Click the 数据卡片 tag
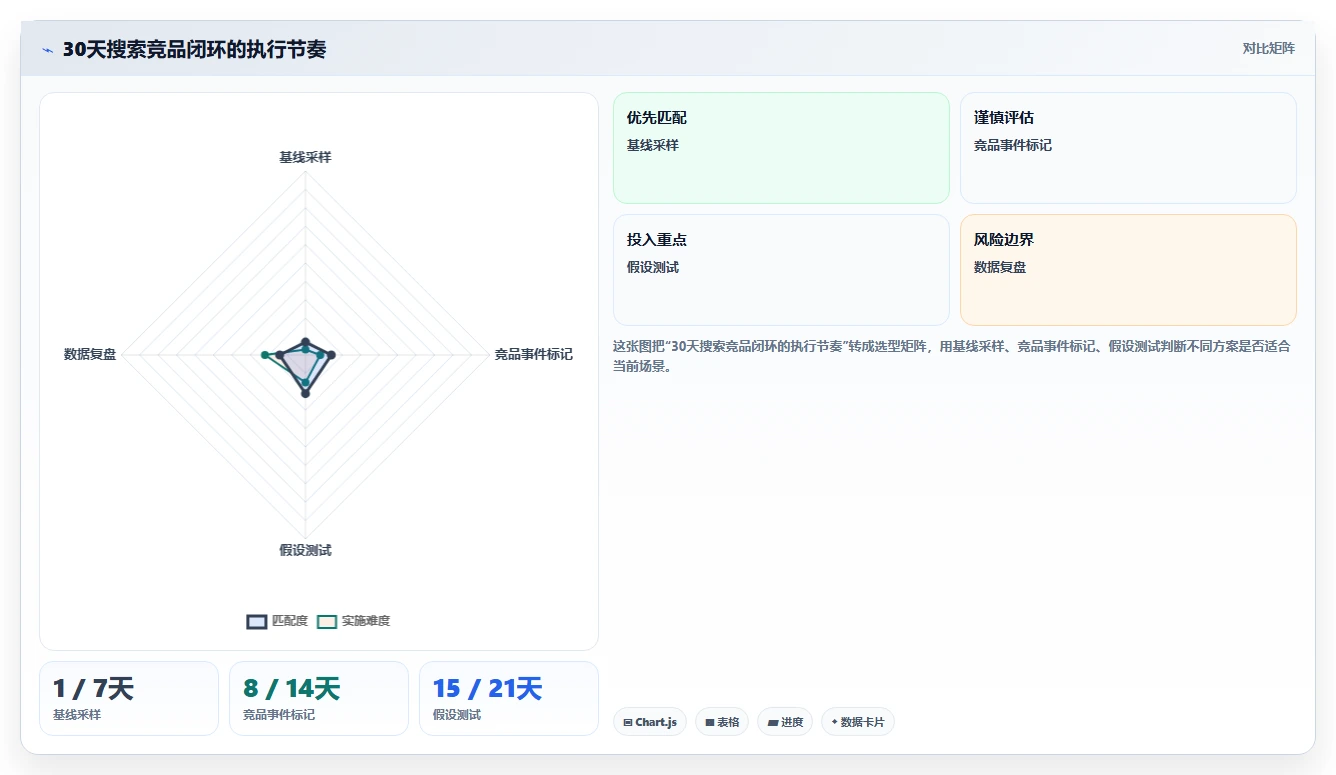The height and width of the screenshot is (775, 1336). (x=858, y=722)
